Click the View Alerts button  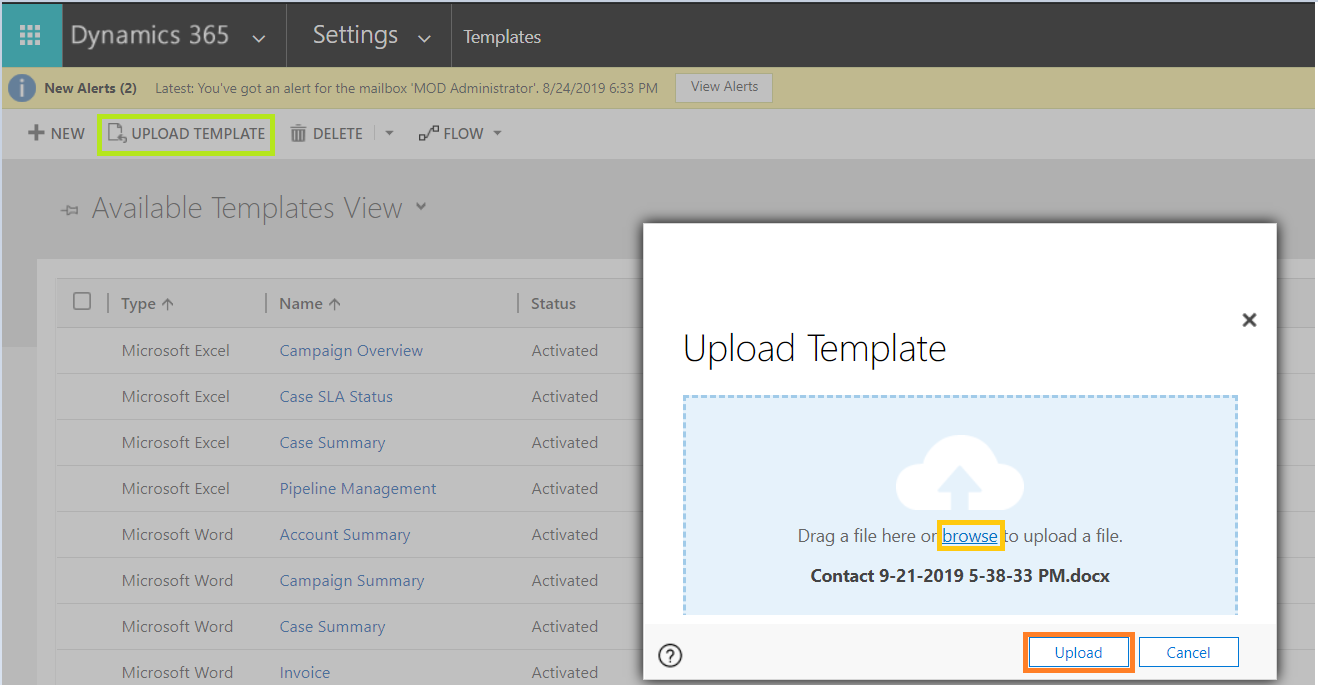(723, 87)
